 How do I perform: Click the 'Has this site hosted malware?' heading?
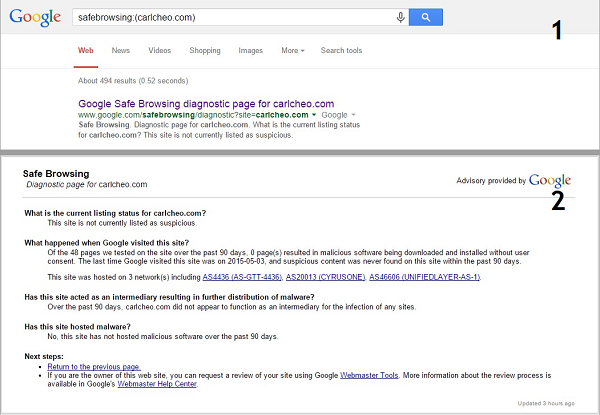(78, 327)
